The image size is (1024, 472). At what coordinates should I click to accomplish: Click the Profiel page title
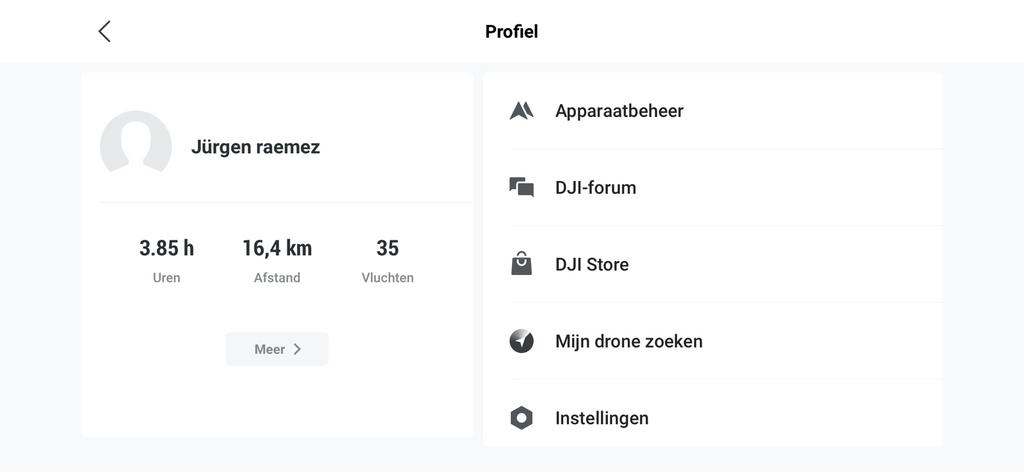click(x=512, y=31)
